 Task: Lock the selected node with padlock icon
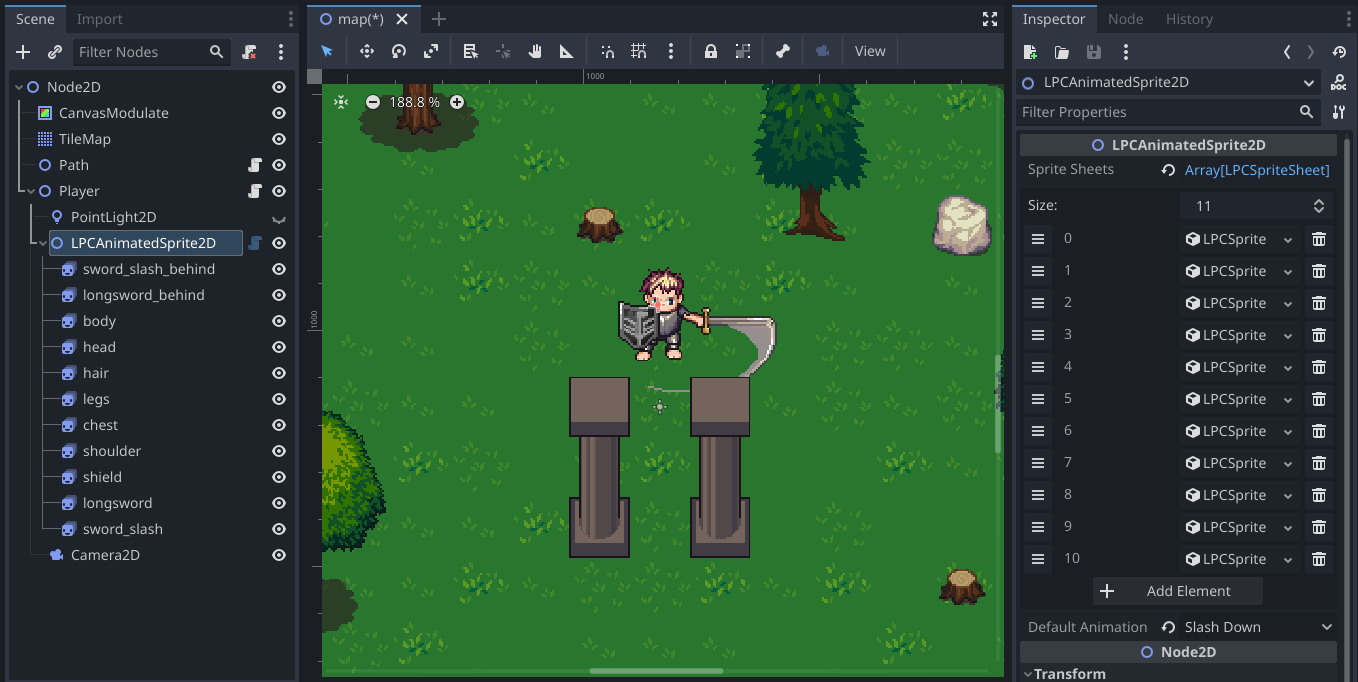711,51
